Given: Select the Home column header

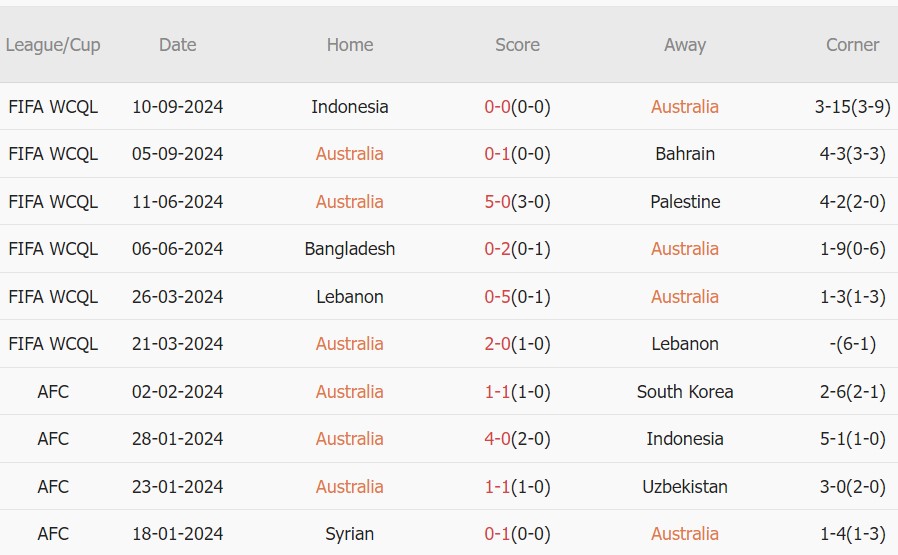Looking at the screenshot, I should tap(349, 45).
